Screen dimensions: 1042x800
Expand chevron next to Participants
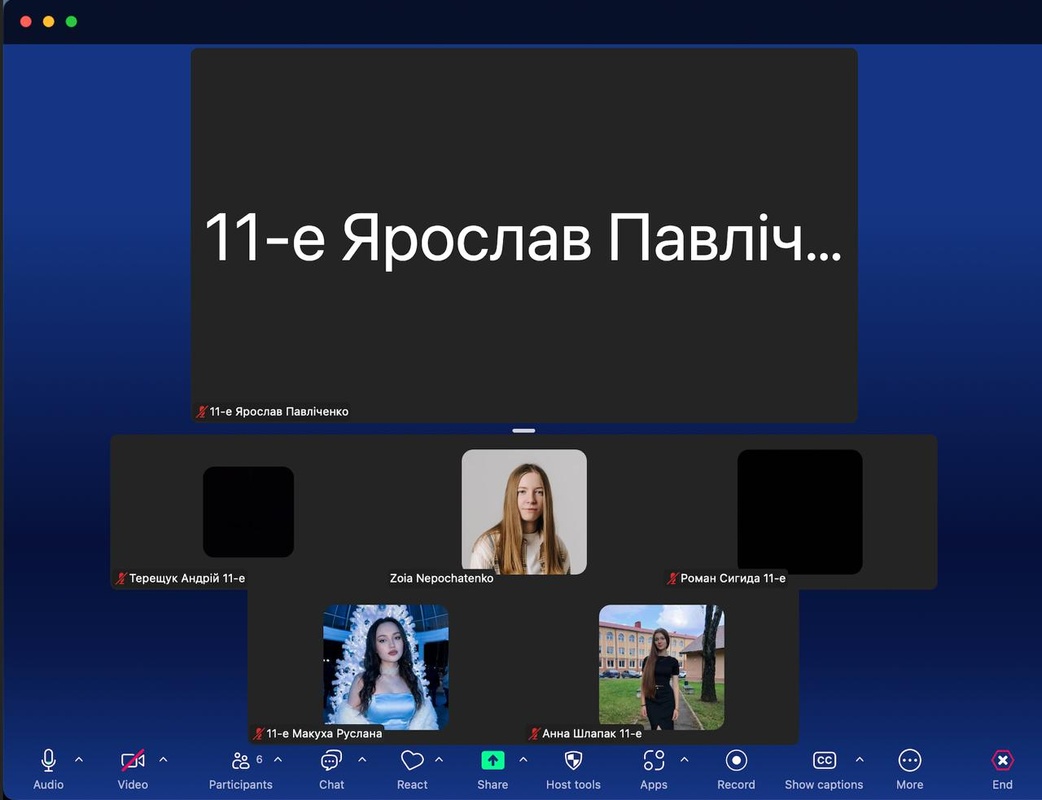pyautogui.click(x=278, y=760)
